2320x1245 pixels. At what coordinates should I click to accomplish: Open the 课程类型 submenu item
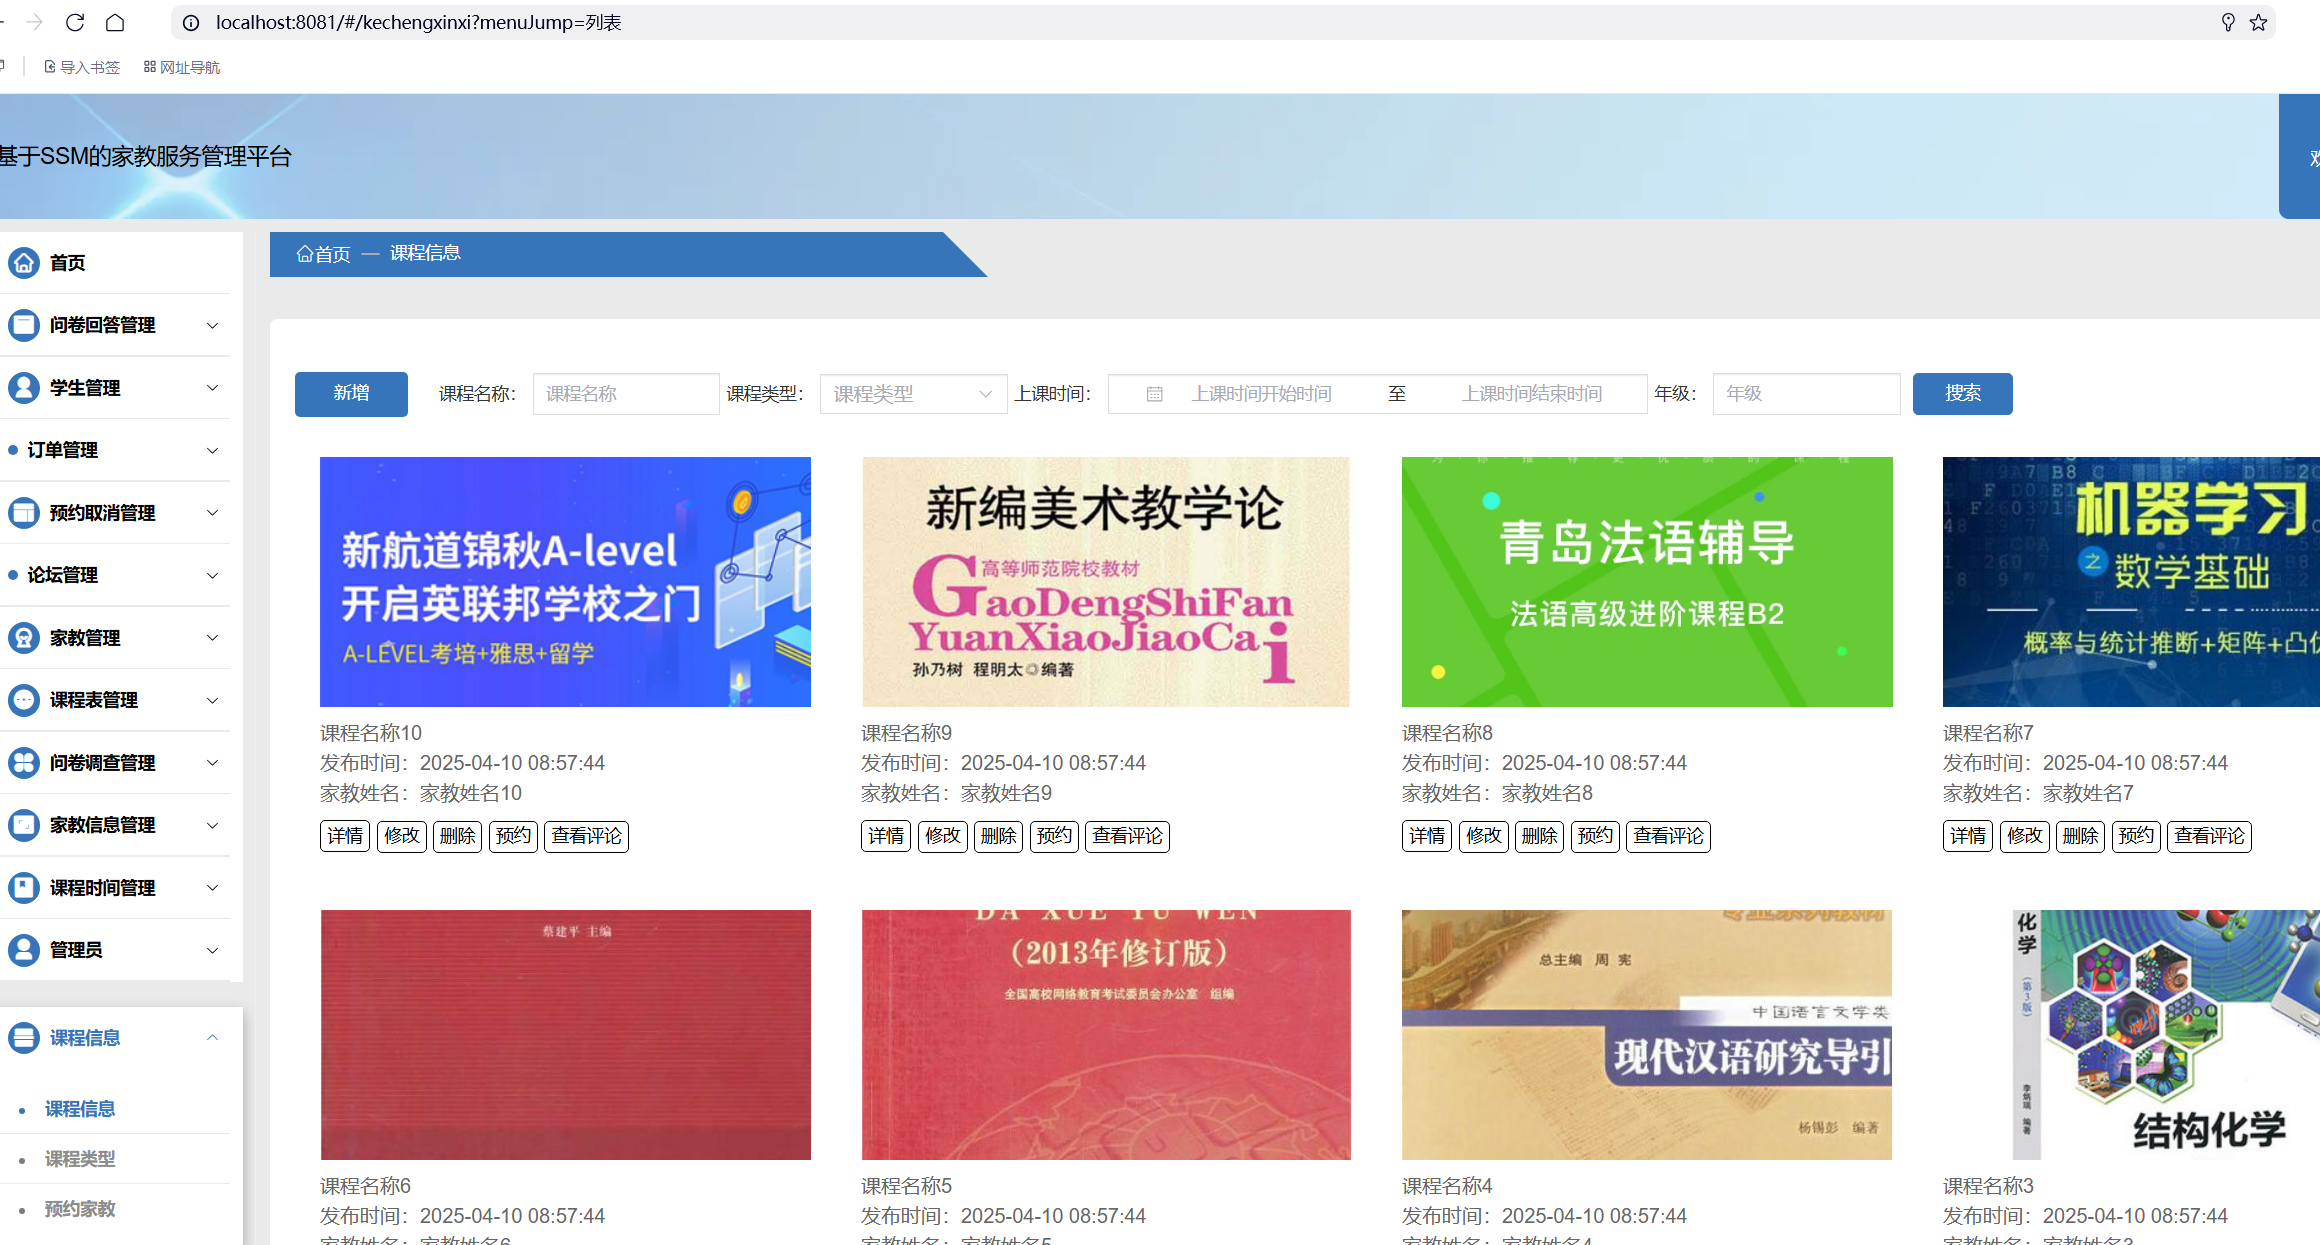click(80, 1159)
